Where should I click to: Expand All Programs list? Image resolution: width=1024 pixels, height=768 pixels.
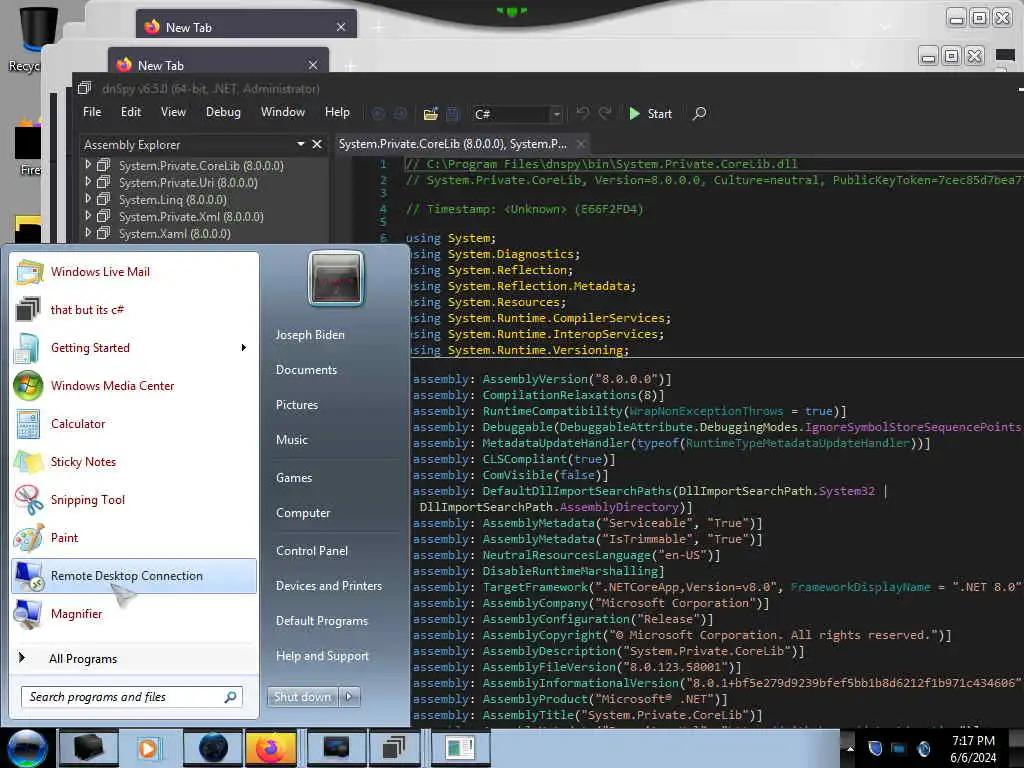pos(135,658)
